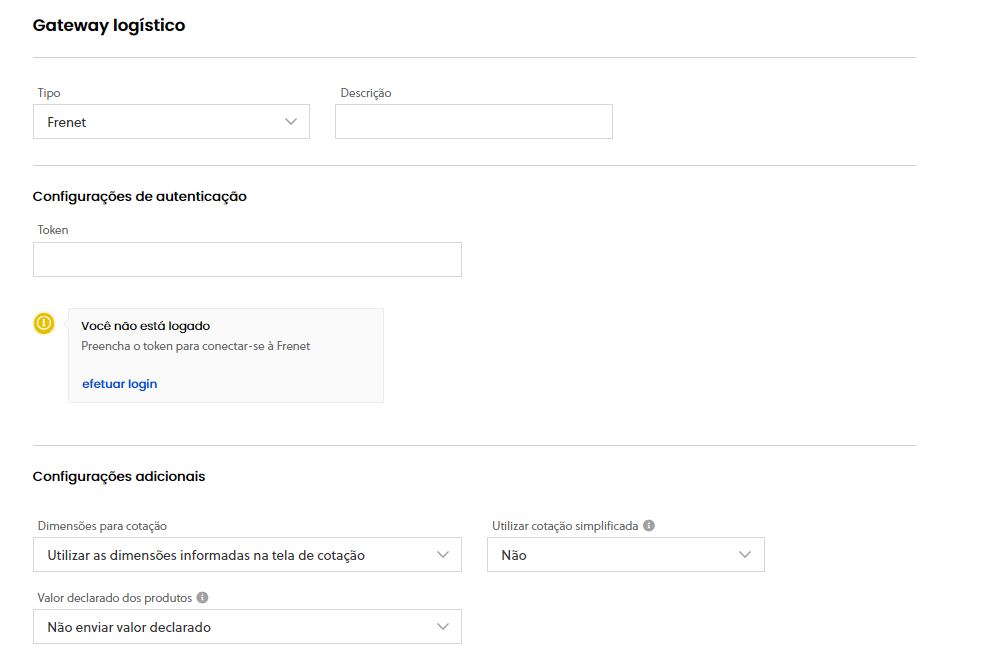This screenshot has height=671, width=981.
Task: Click the "Configurações adicionais" section title
Action: [119, 476]
